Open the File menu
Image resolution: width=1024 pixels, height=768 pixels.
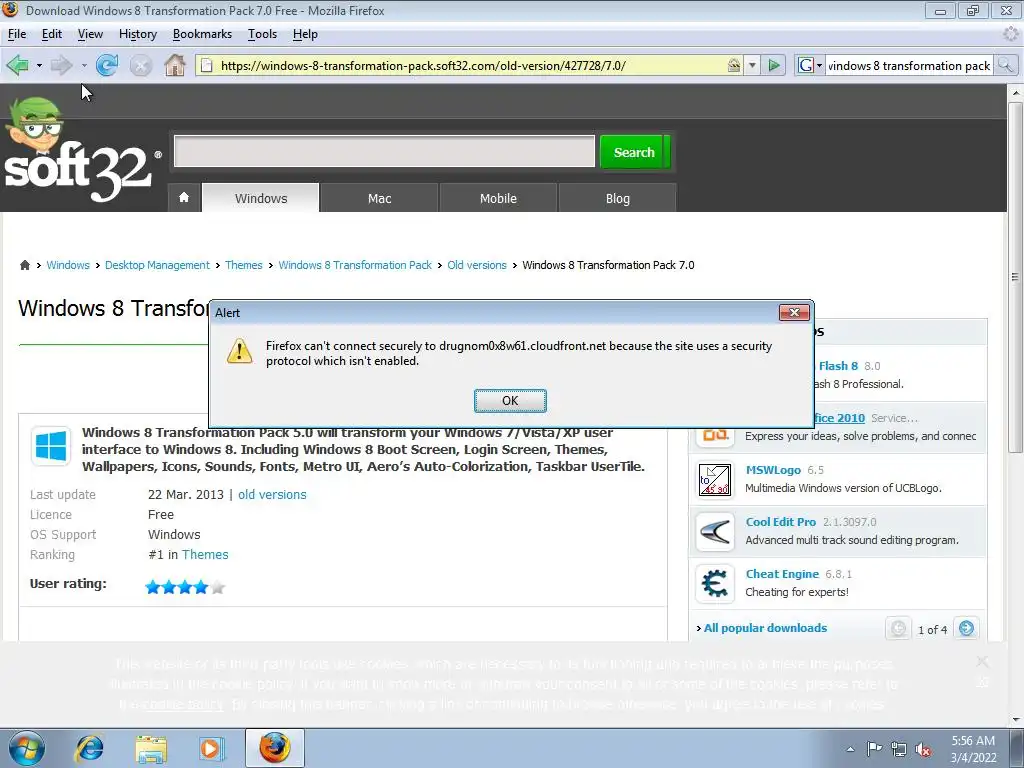(x=16, y=34)
